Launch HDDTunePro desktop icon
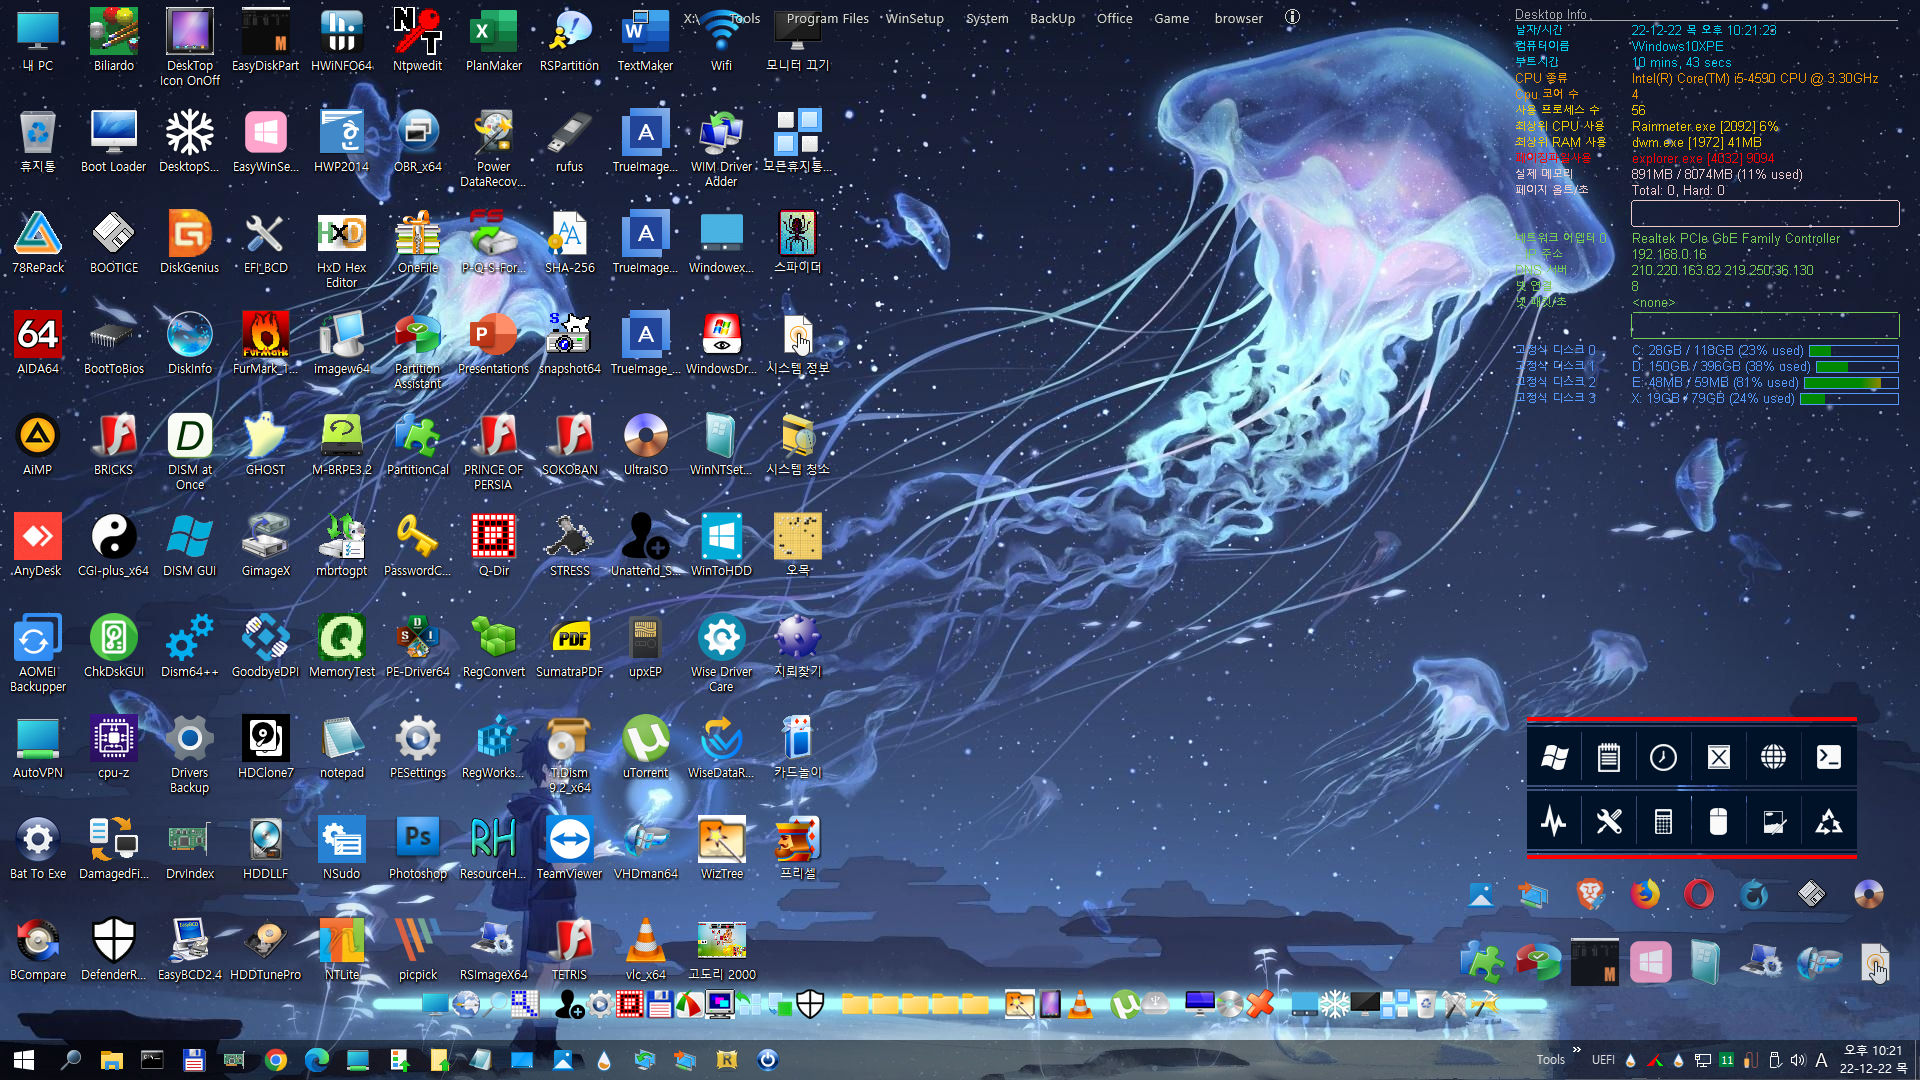The height and width of the screenshot is (1080, 1920). [x=265, y=949]
